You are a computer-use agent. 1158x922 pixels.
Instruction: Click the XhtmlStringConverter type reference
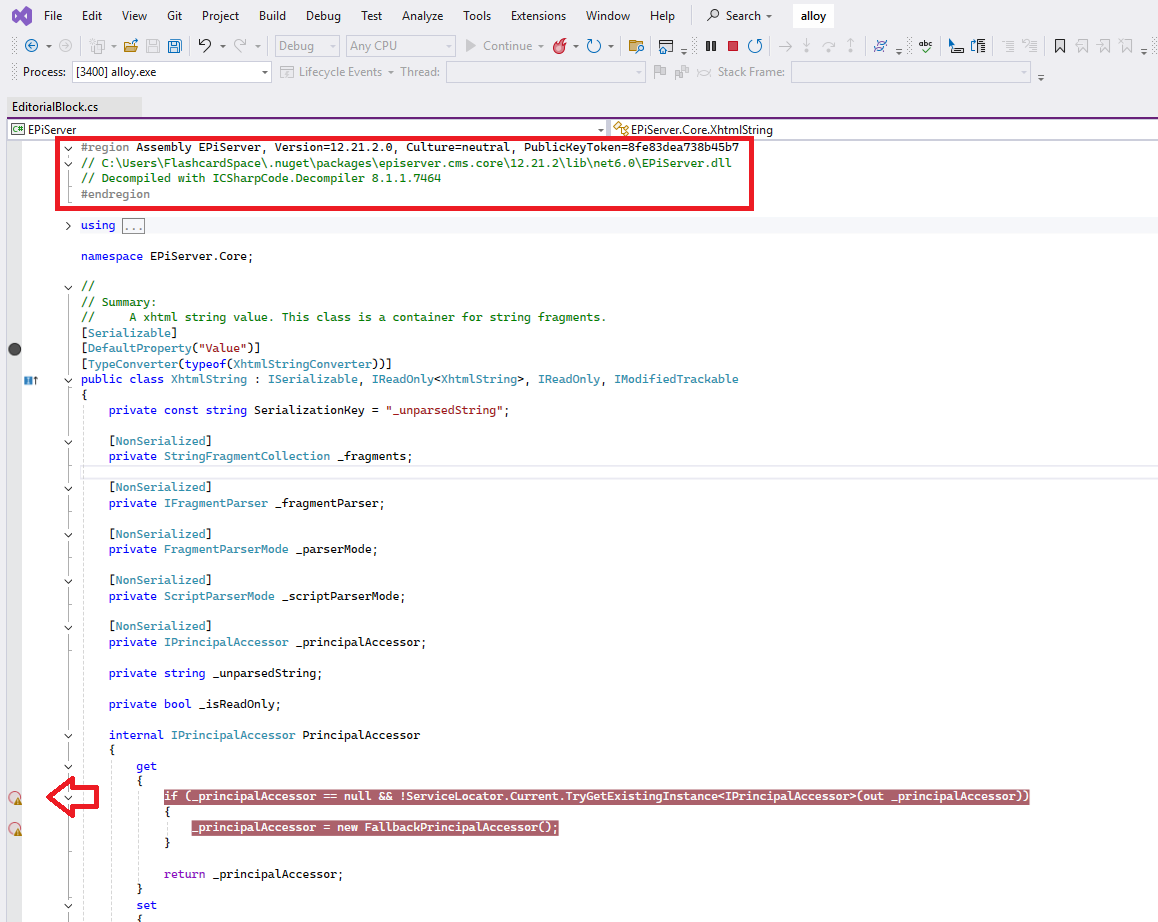[303, 363]
